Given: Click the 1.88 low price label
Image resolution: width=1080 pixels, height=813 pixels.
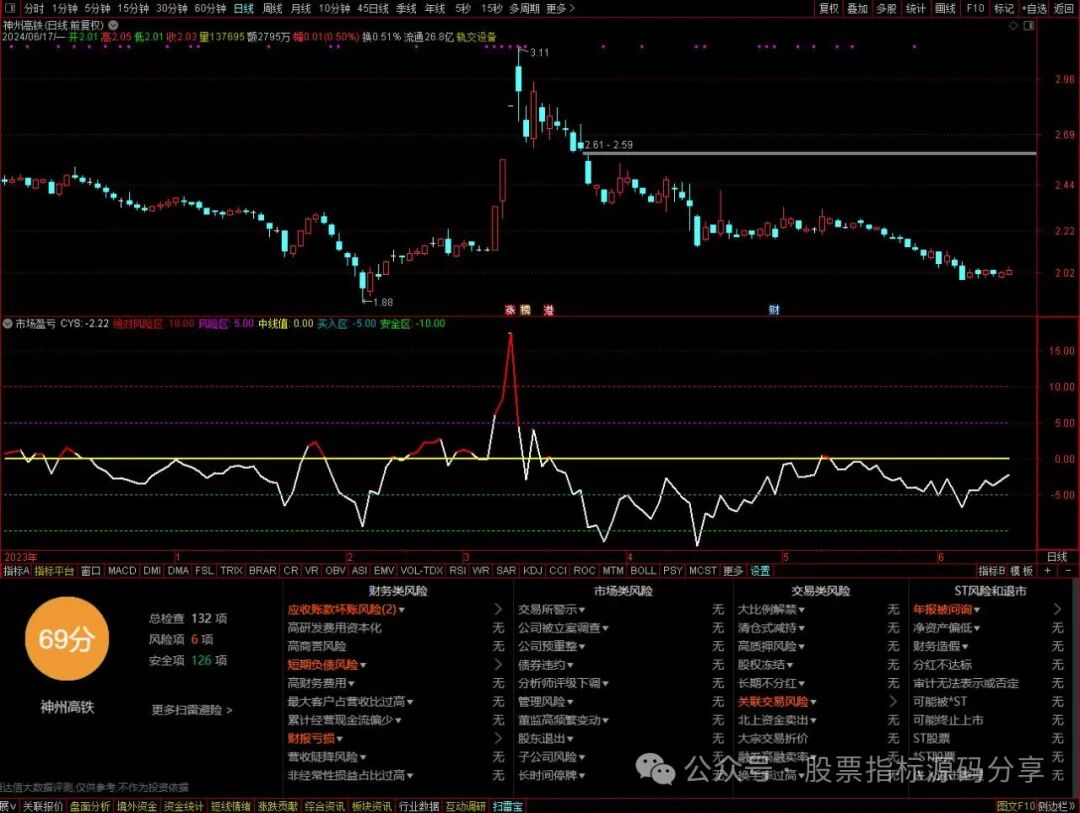Looking at the screenshot, I should pos(382,302).
